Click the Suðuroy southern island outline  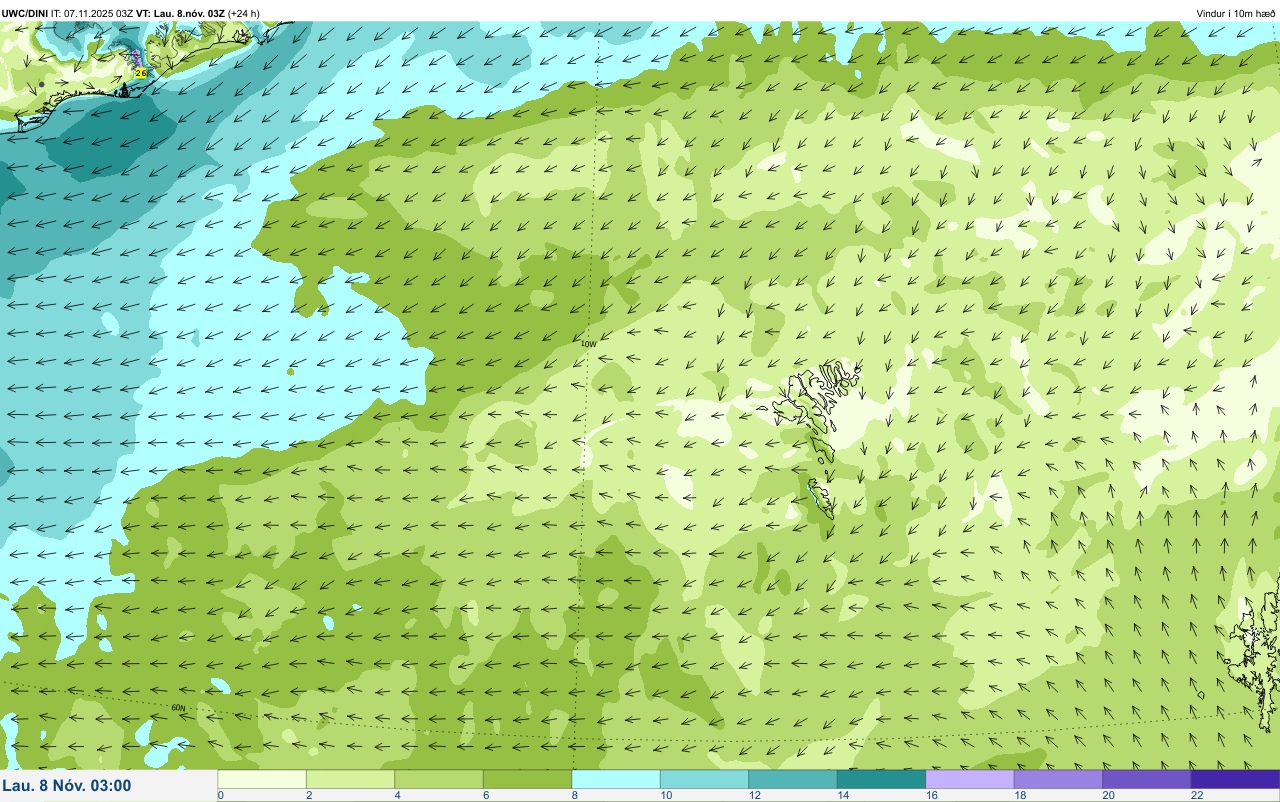[822, 500]
